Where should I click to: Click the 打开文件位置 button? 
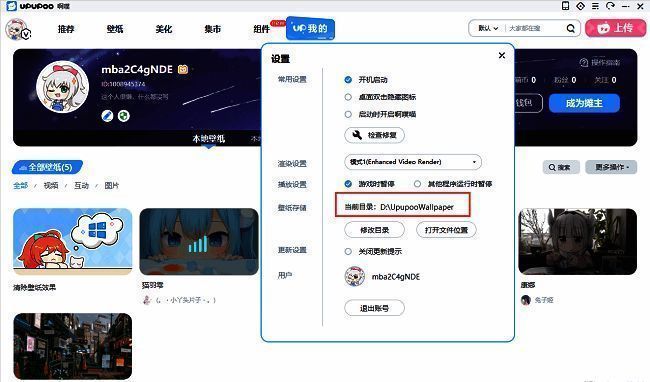446,230
